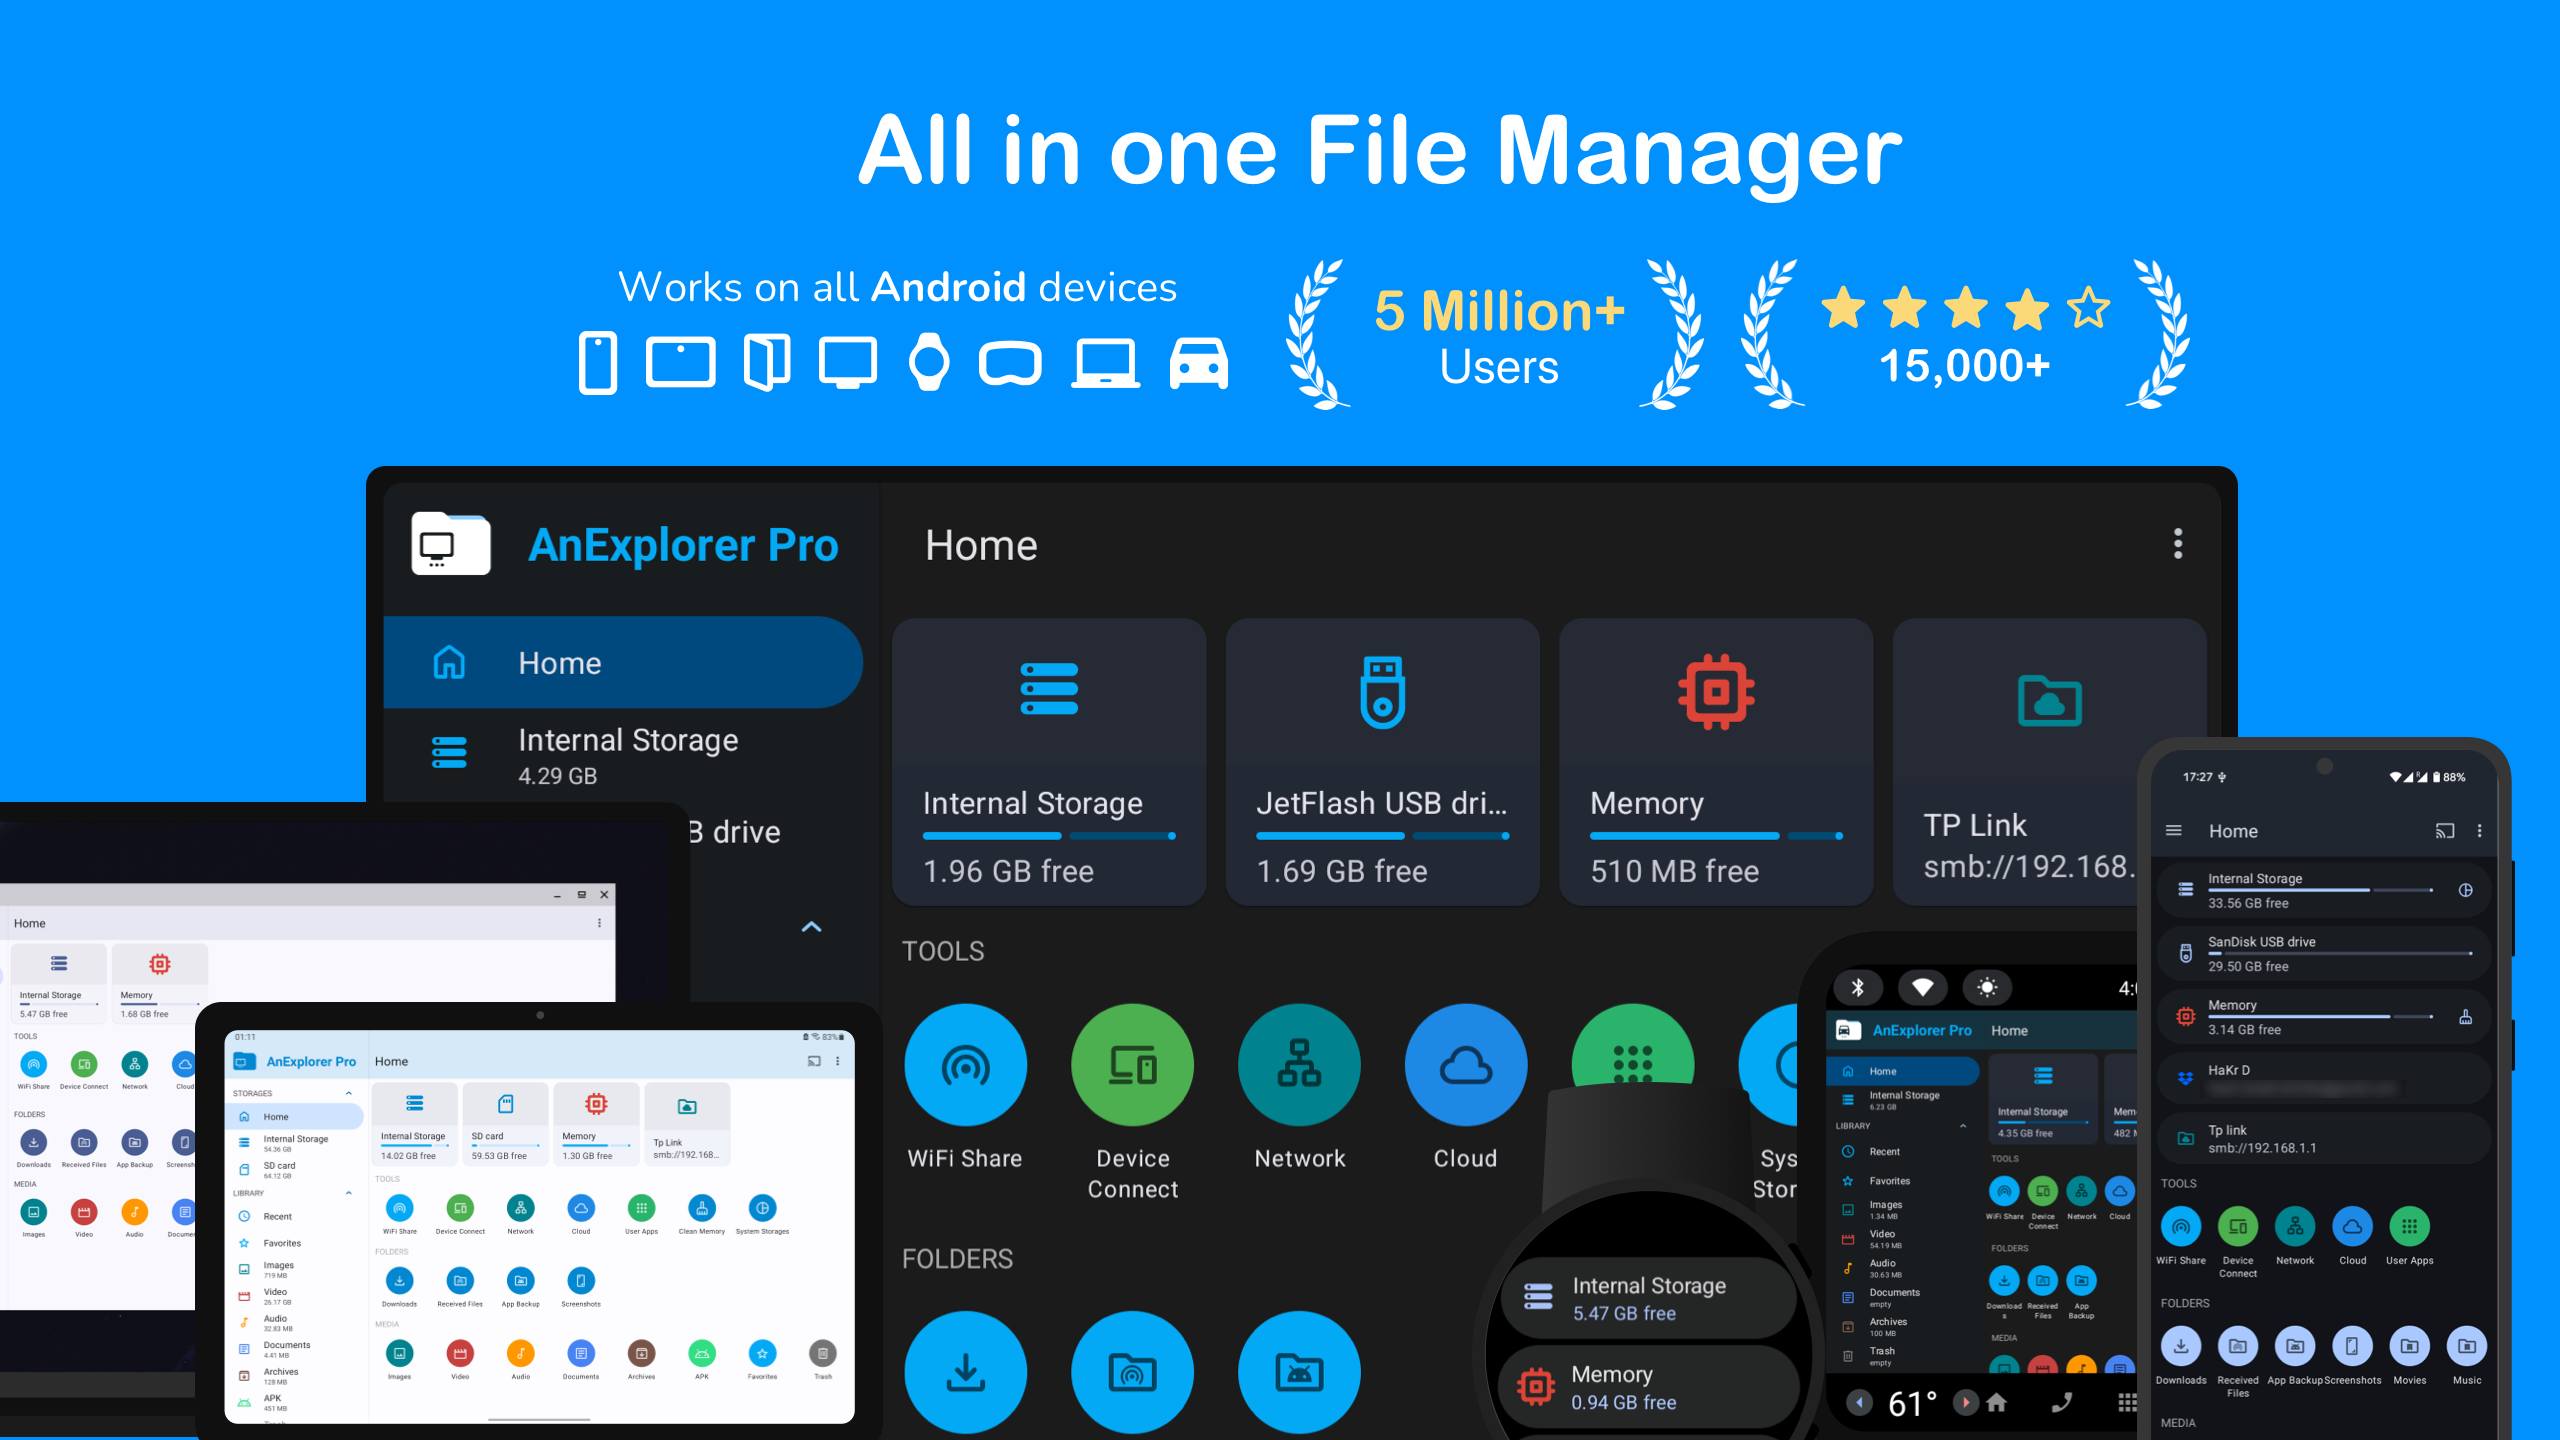Open the hamburger menu on the phone

(2173, 831)
